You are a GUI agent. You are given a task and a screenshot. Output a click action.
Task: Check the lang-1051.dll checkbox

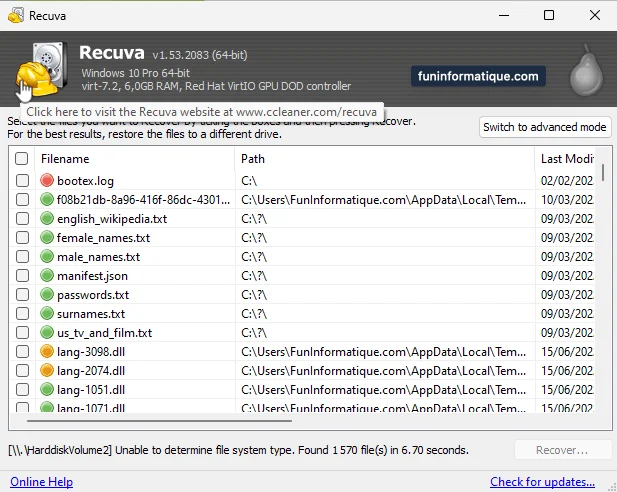22,390
